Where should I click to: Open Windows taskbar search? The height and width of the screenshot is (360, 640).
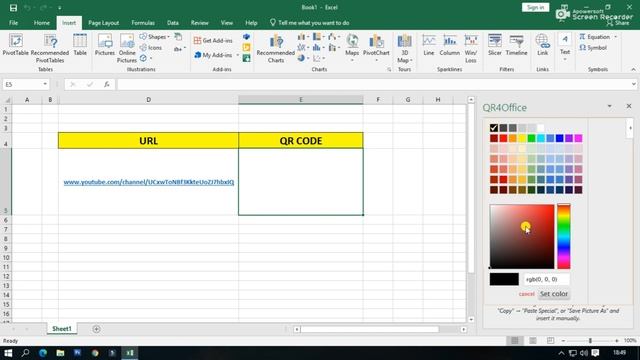point(25,353)
